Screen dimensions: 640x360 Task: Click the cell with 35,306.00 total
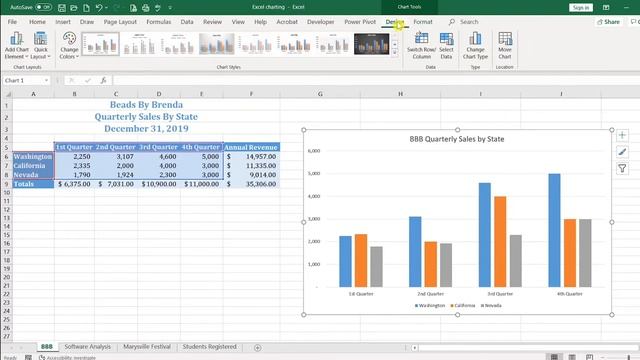(251, 184)
